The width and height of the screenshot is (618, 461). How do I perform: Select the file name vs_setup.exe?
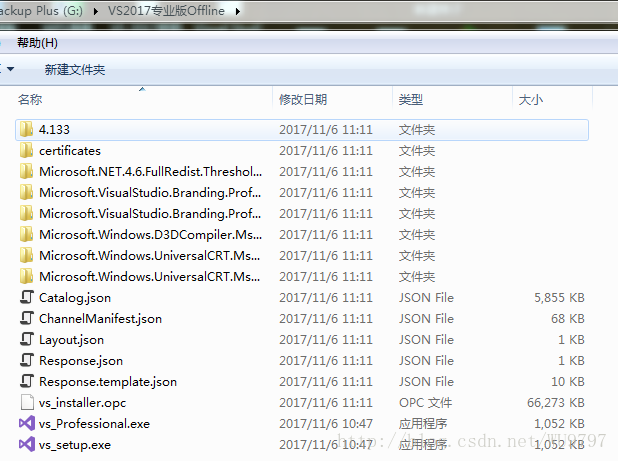pyautogui.click(x=75, y=445)
